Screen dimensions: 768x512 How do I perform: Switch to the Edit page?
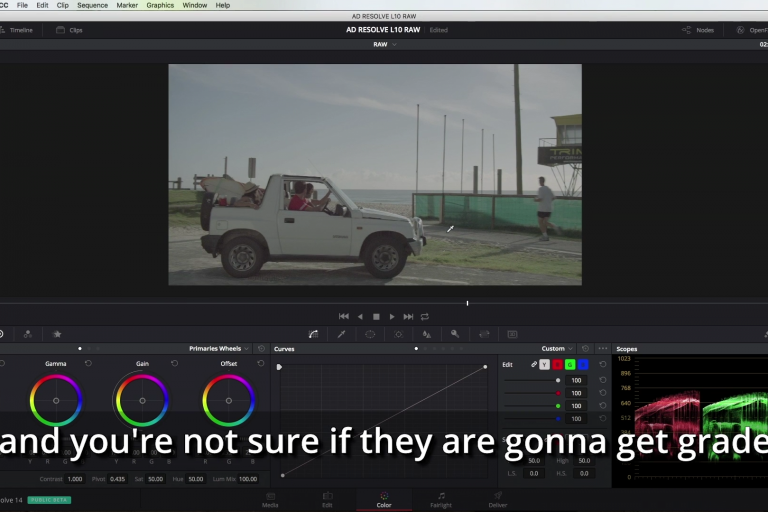tap(327, 500)
